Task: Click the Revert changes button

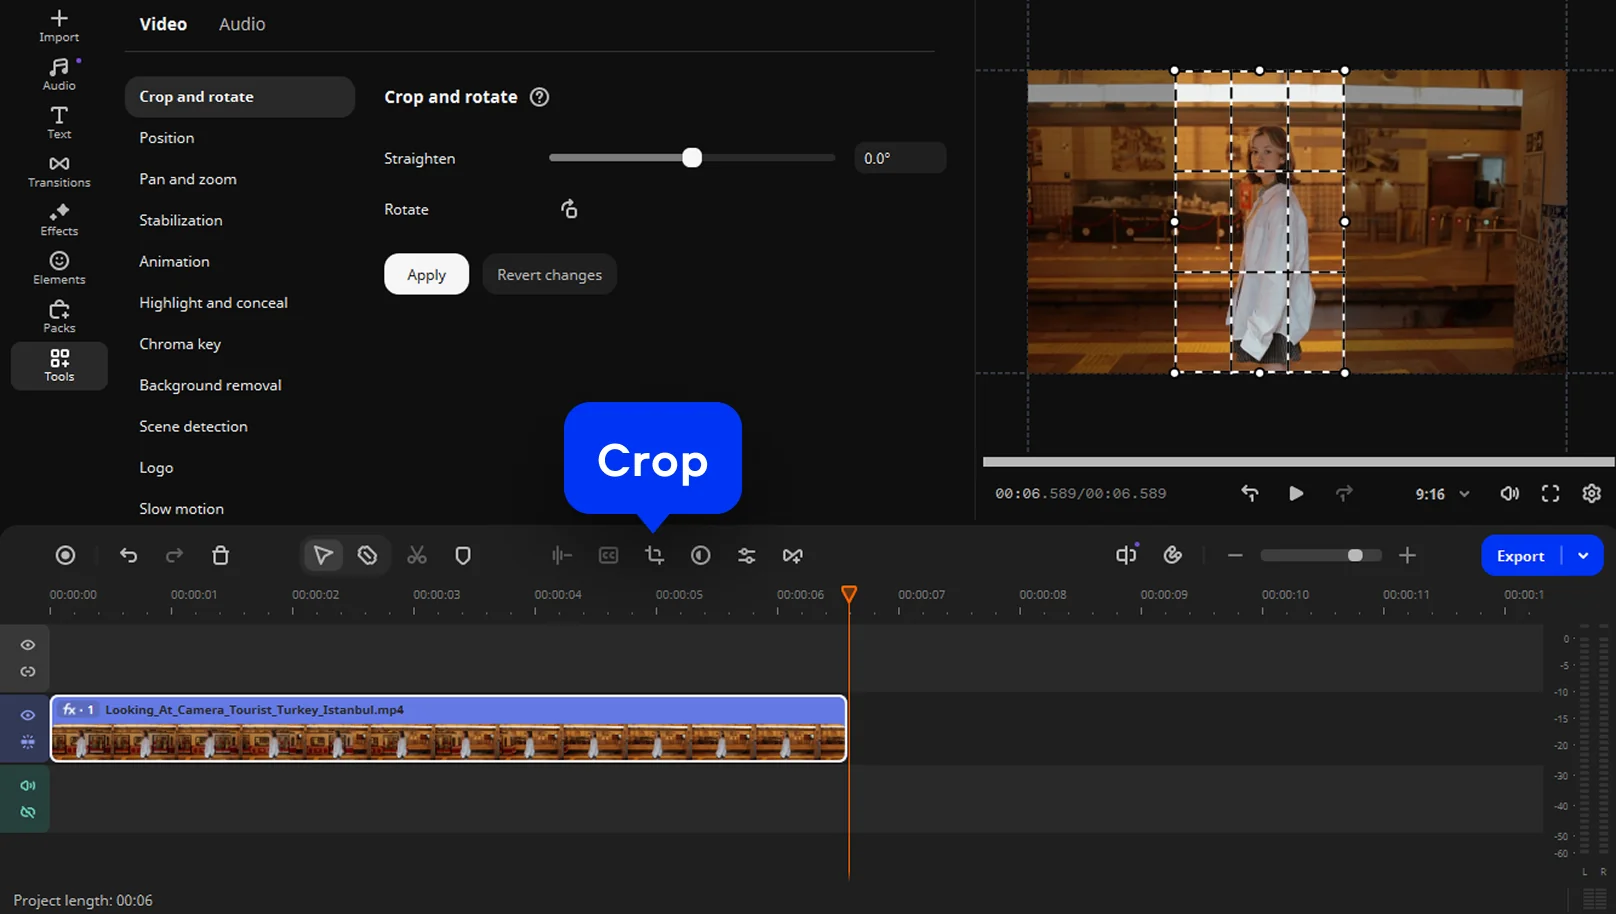Action: click(x=549, y=275)
